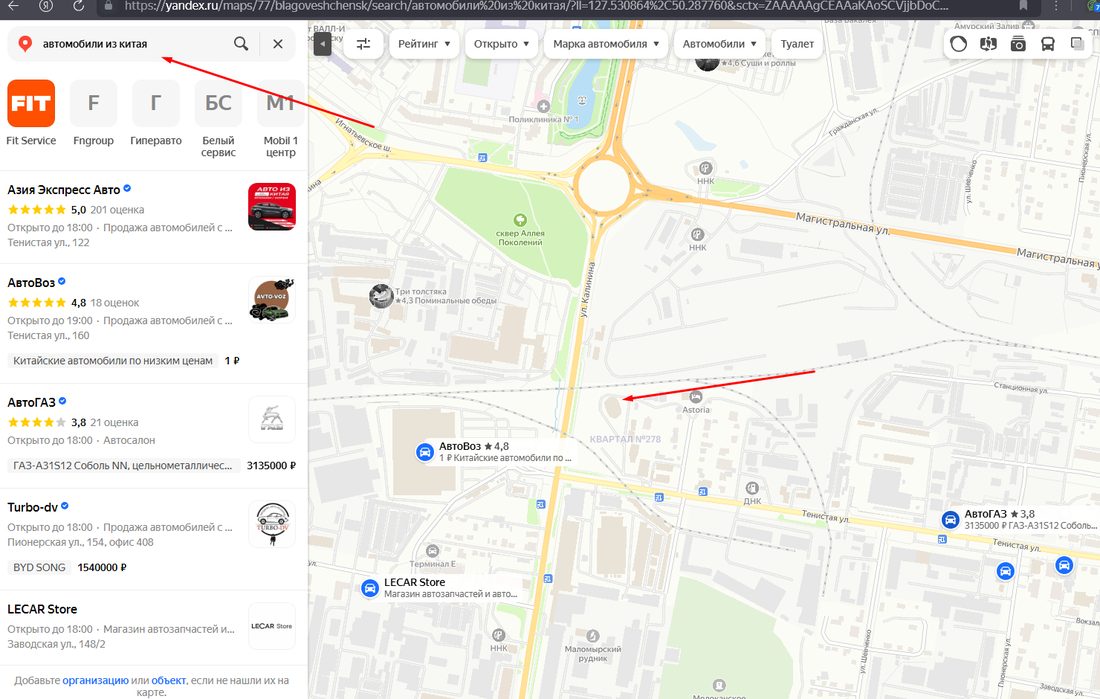The width and height of the screenshot is (1100, 699).
Task: Open the Turbo-dv logo thumbnail
Action: click(272, 524)
